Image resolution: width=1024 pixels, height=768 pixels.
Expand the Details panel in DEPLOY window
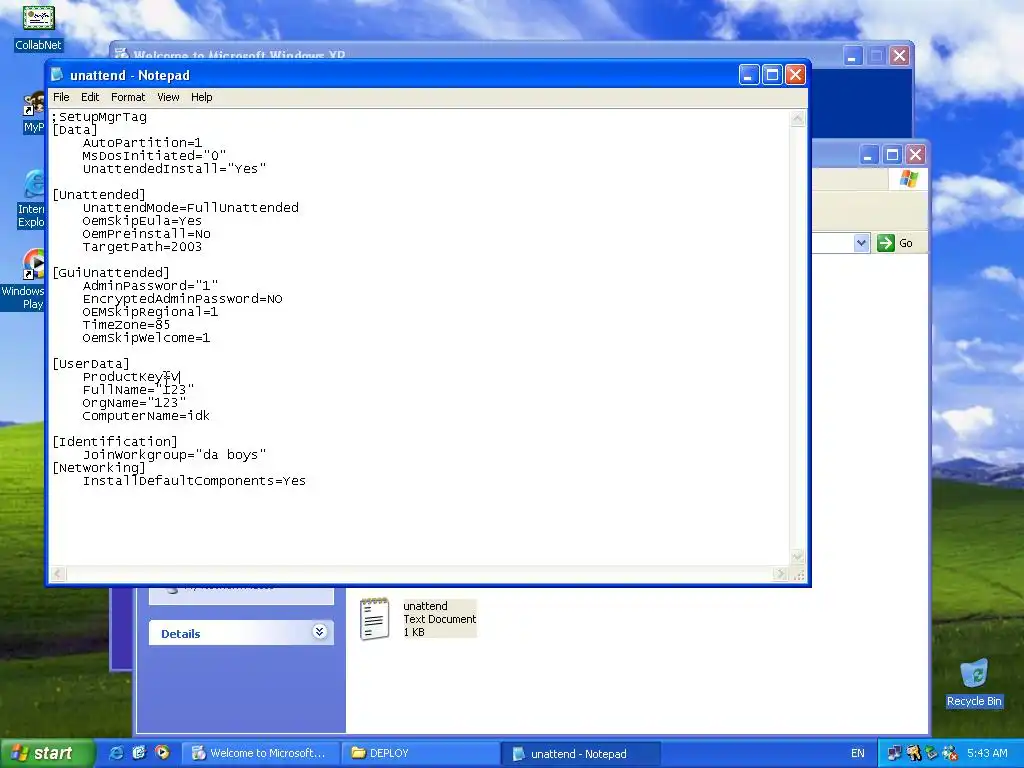319,632
